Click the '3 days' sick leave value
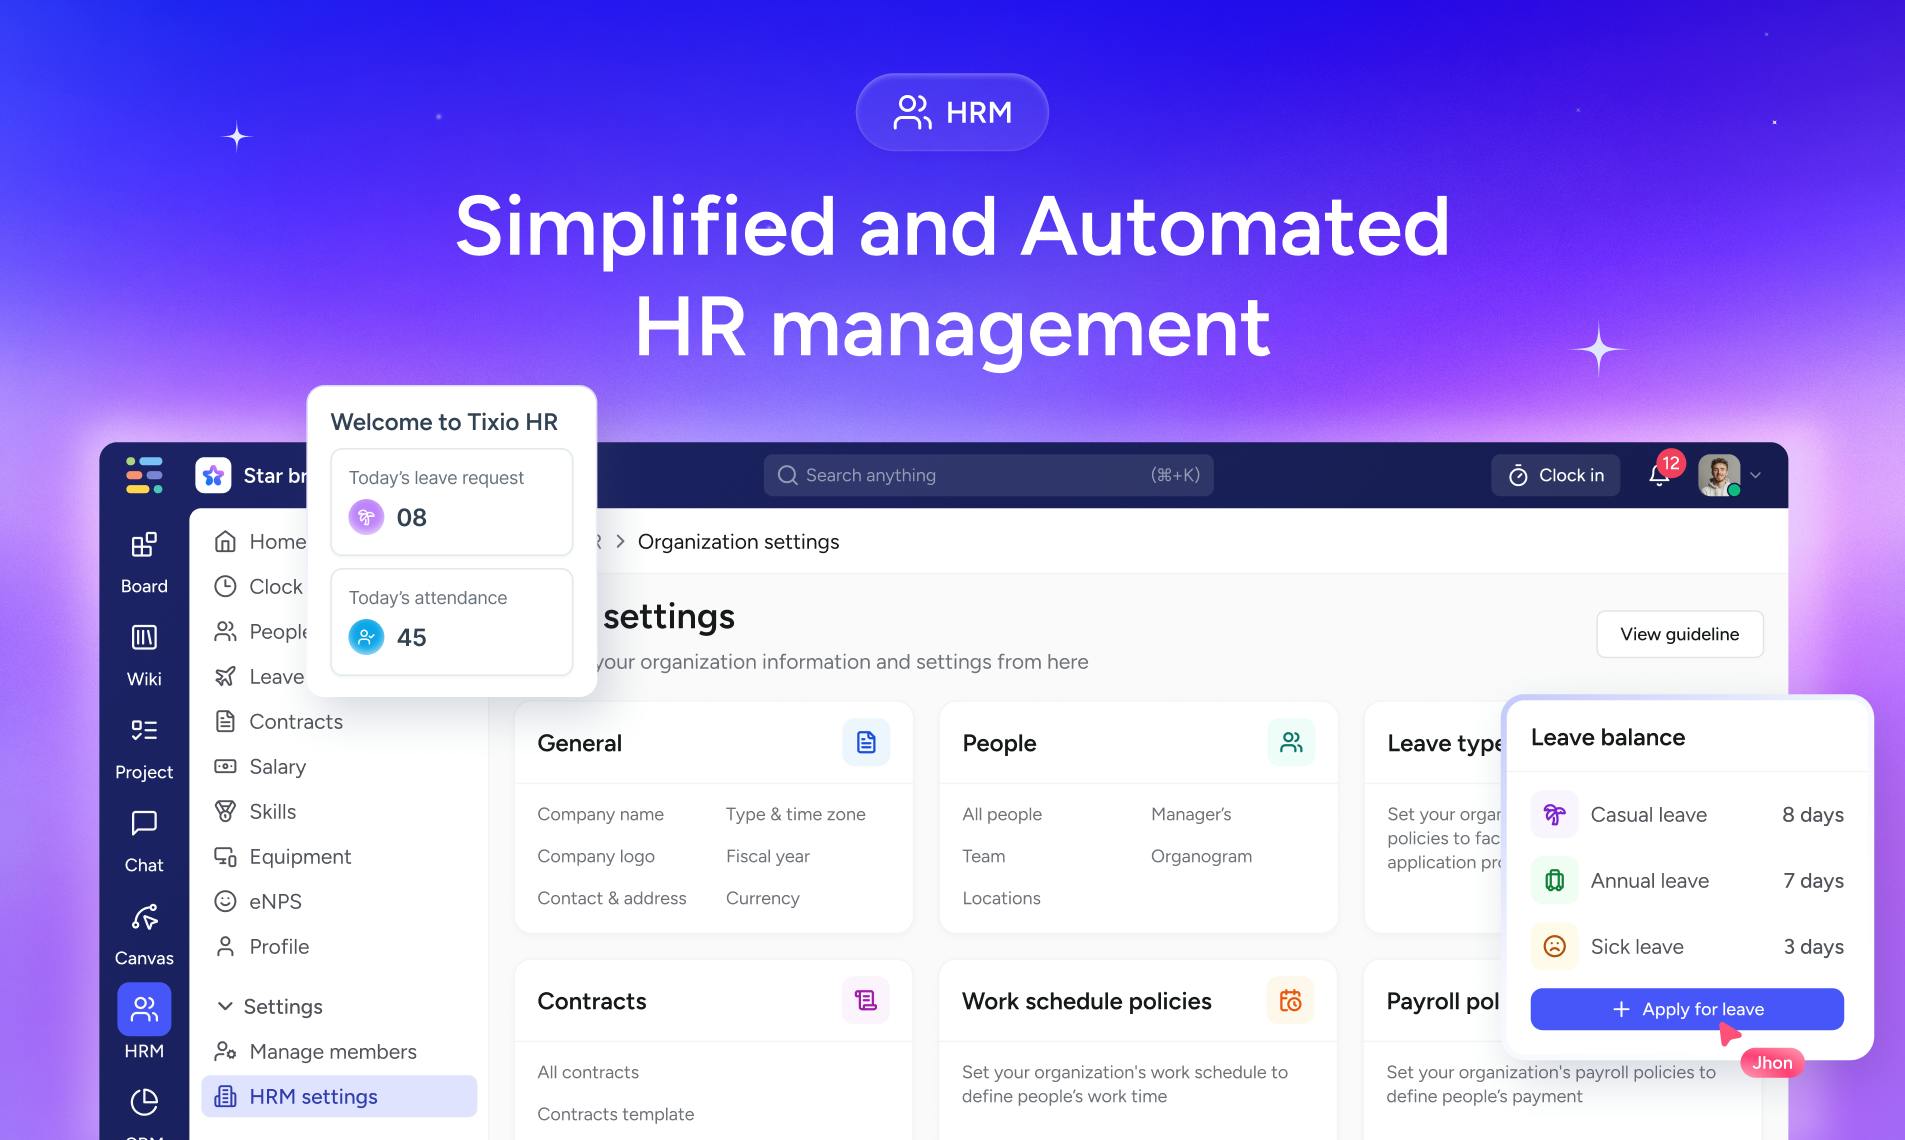Image resolution: width=1905 pixels, height=1140 pixels. pos(1813,946)
